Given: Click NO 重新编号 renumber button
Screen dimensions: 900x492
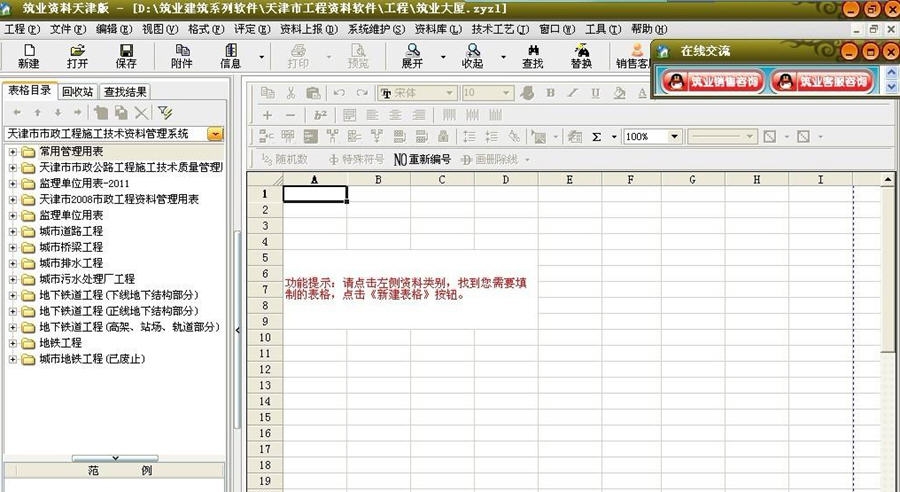Looking at the screenshot, I should point(422,159).
